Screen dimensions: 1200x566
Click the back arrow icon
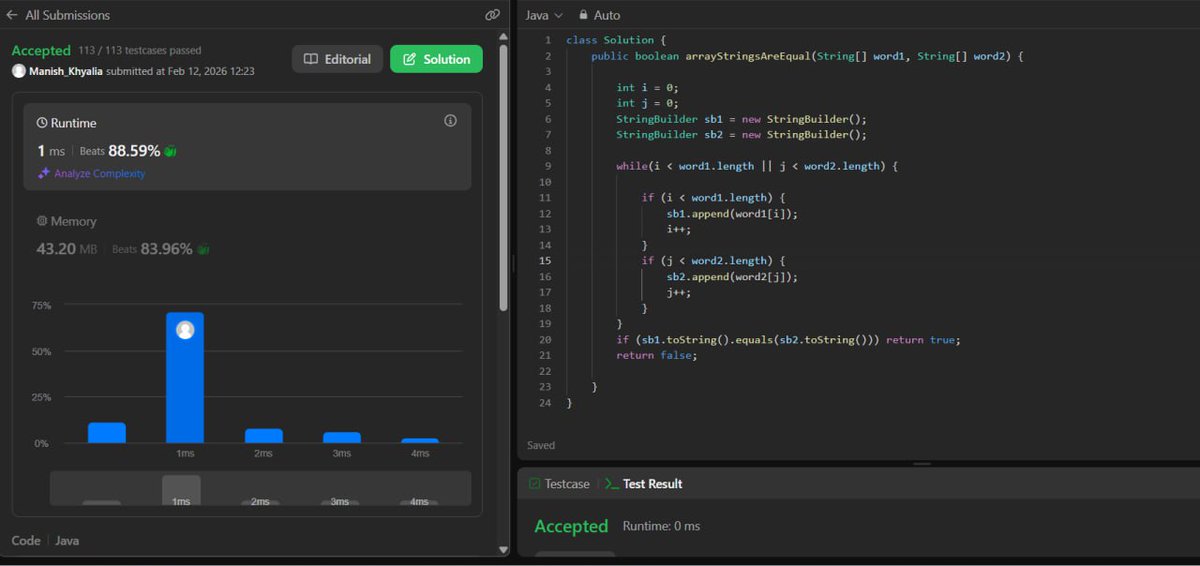[12, 15]
